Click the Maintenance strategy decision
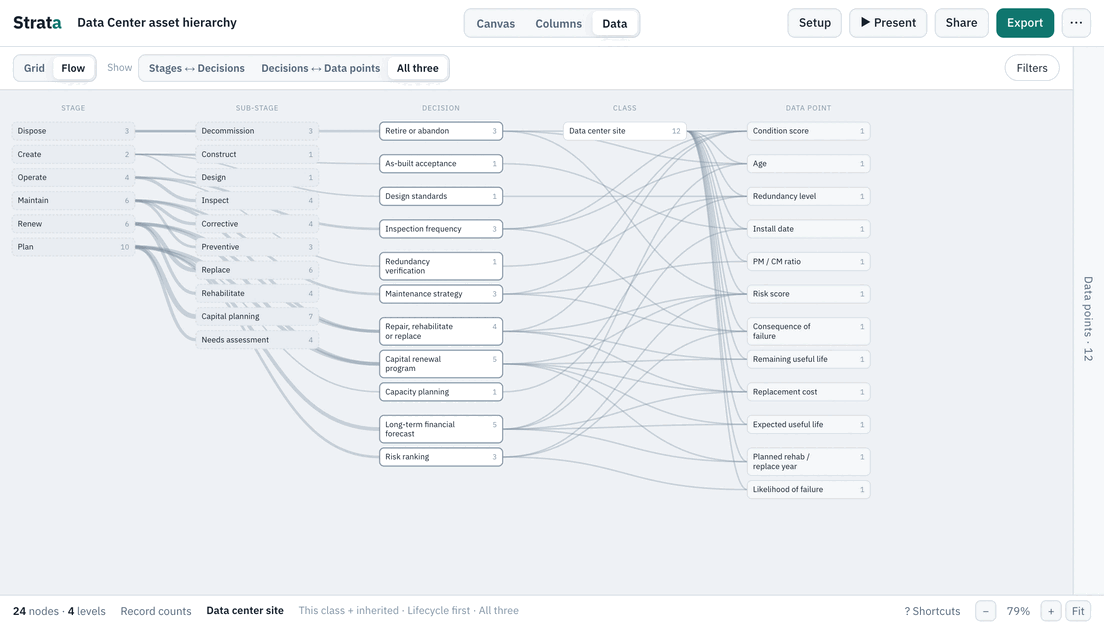This screenshot has height=626, width=1104. [x=441, y=294]
